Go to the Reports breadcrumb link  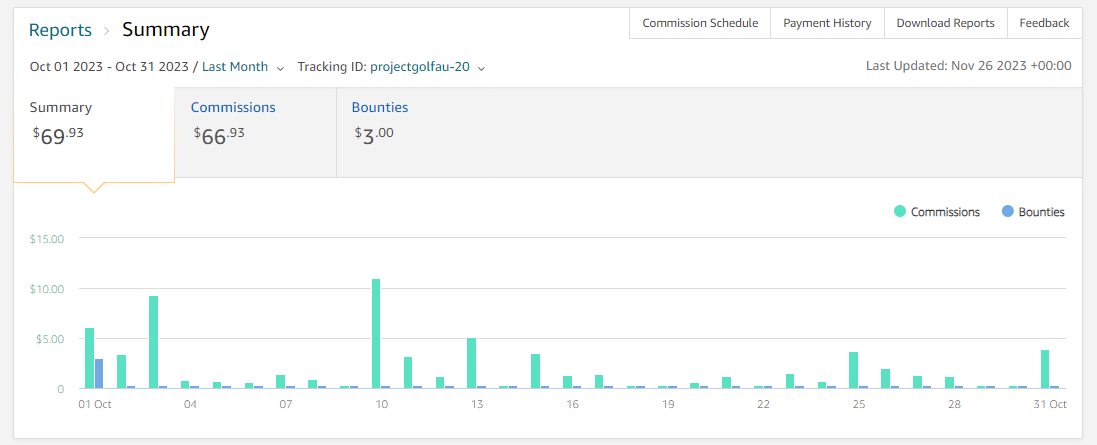click(x=60, y=30)
